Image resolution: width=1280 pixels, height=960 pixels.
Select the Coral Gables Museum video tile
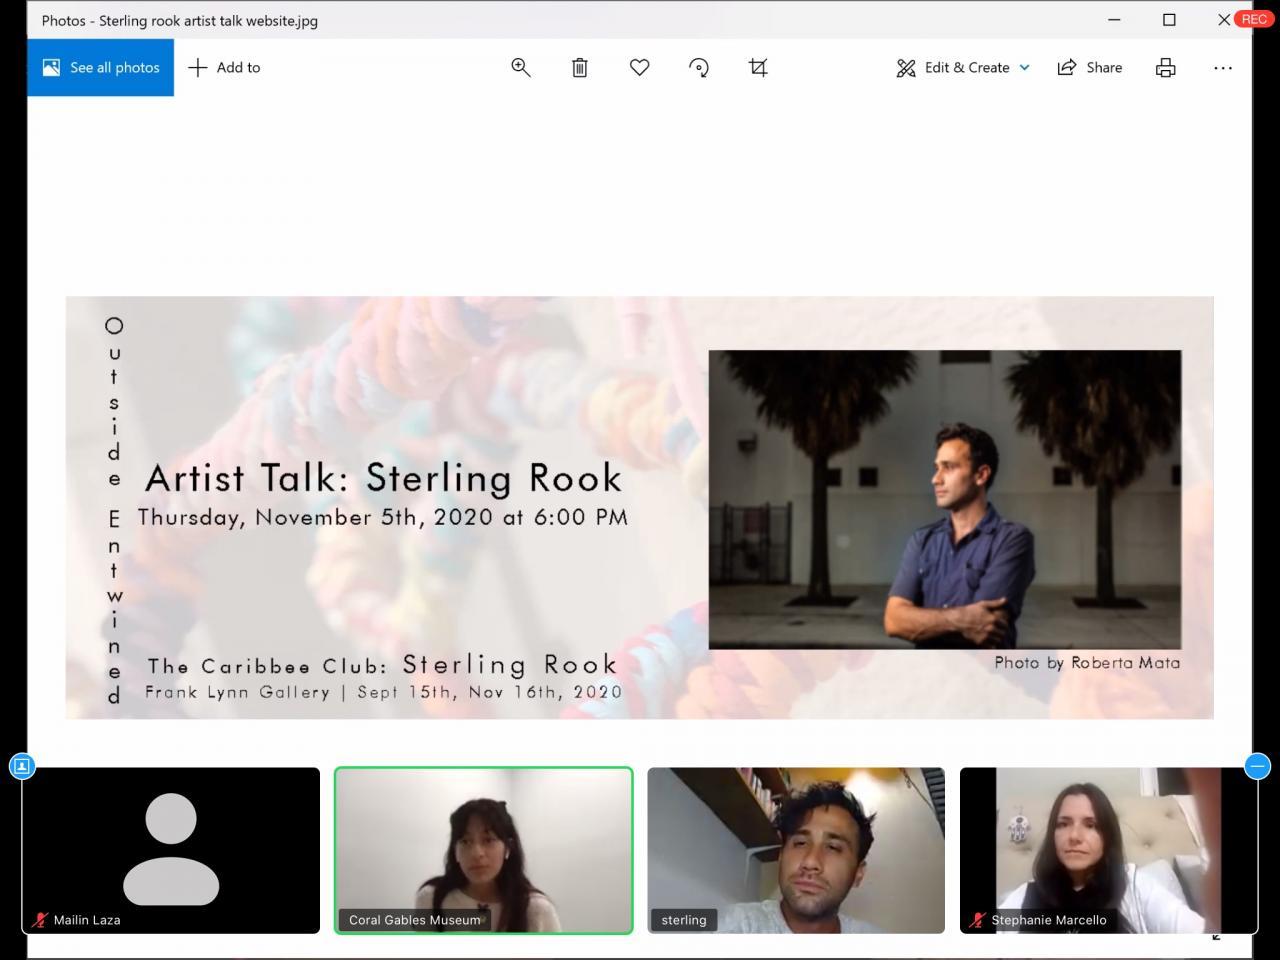pos(483,850)
